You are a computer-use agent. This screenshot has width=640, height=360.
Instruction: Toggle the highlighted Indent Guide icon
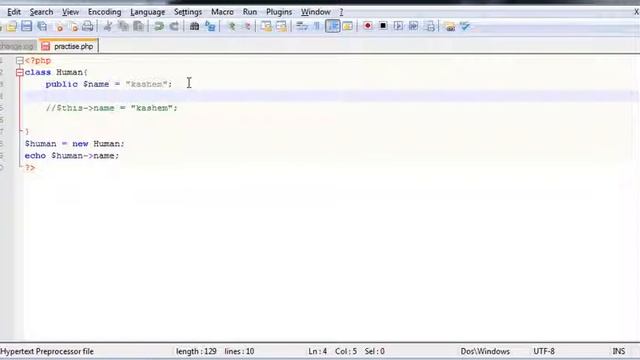(x=333, y=27)
